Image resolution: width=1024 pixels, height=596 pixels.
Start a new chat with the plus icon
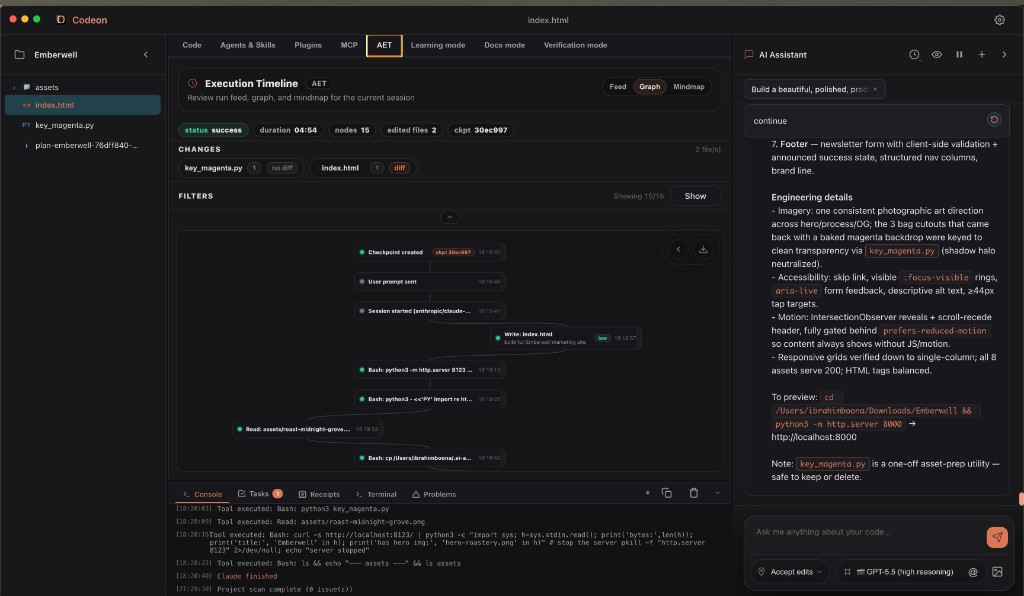(982, 55)
